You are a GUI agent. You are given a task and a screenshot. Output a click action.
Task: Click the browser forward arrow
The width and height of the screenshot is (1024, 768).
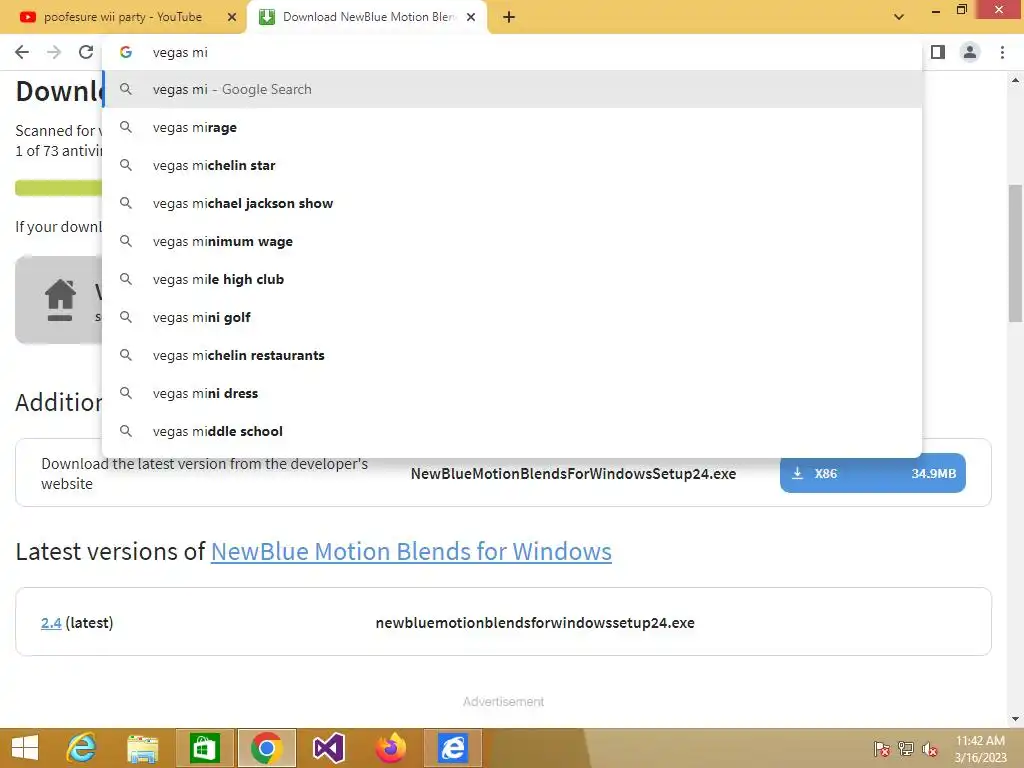pyautogui.click(x=54, y=52)
